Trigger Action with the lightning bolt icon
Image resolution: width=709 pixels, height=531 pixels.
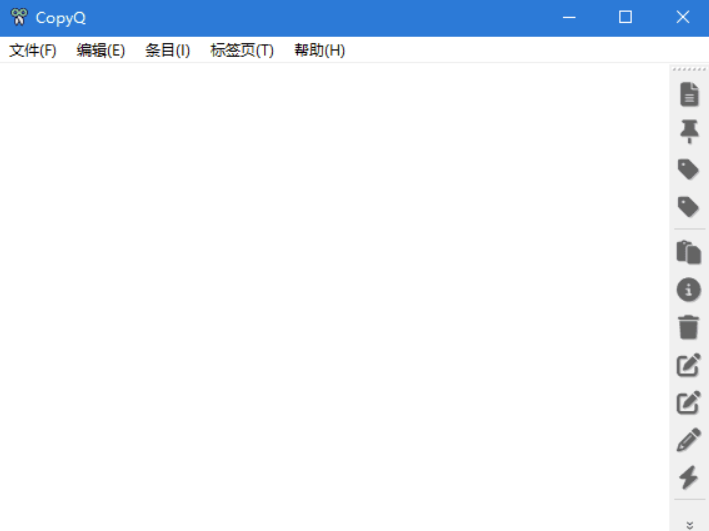(688, 477)
